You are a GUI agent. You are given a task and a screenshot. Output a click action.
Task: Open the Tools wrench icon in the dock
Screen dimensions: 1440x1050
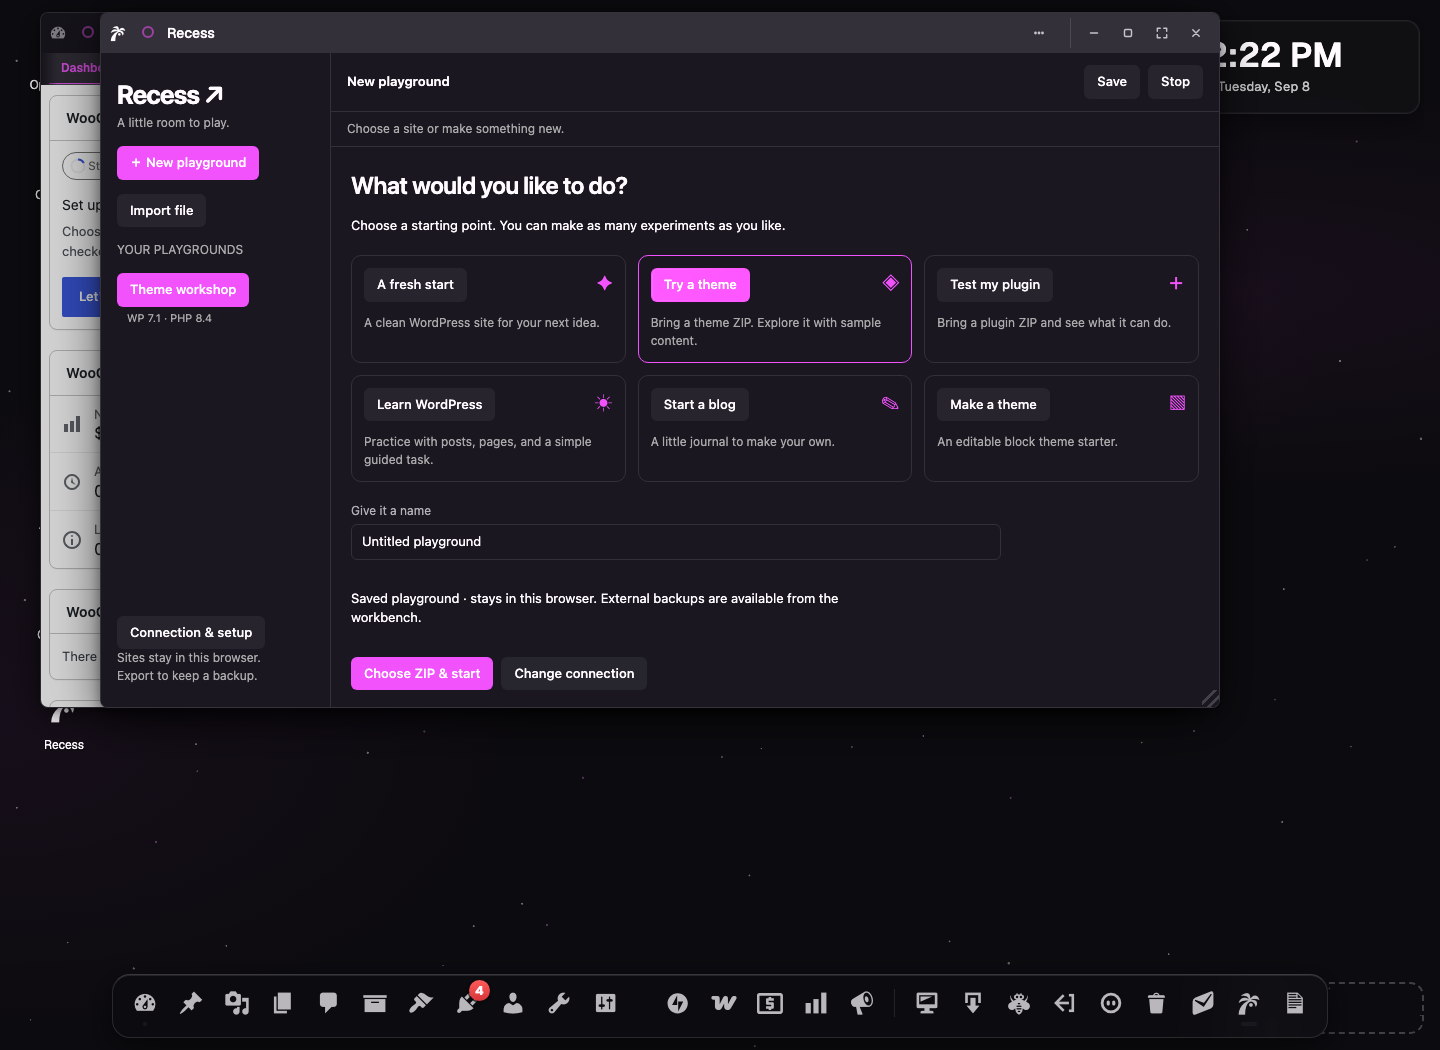559,1003
